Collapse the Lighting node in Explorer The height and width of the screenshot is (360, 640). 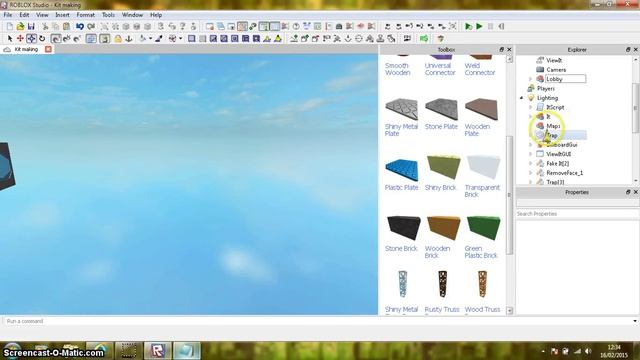tap(521, 98)
